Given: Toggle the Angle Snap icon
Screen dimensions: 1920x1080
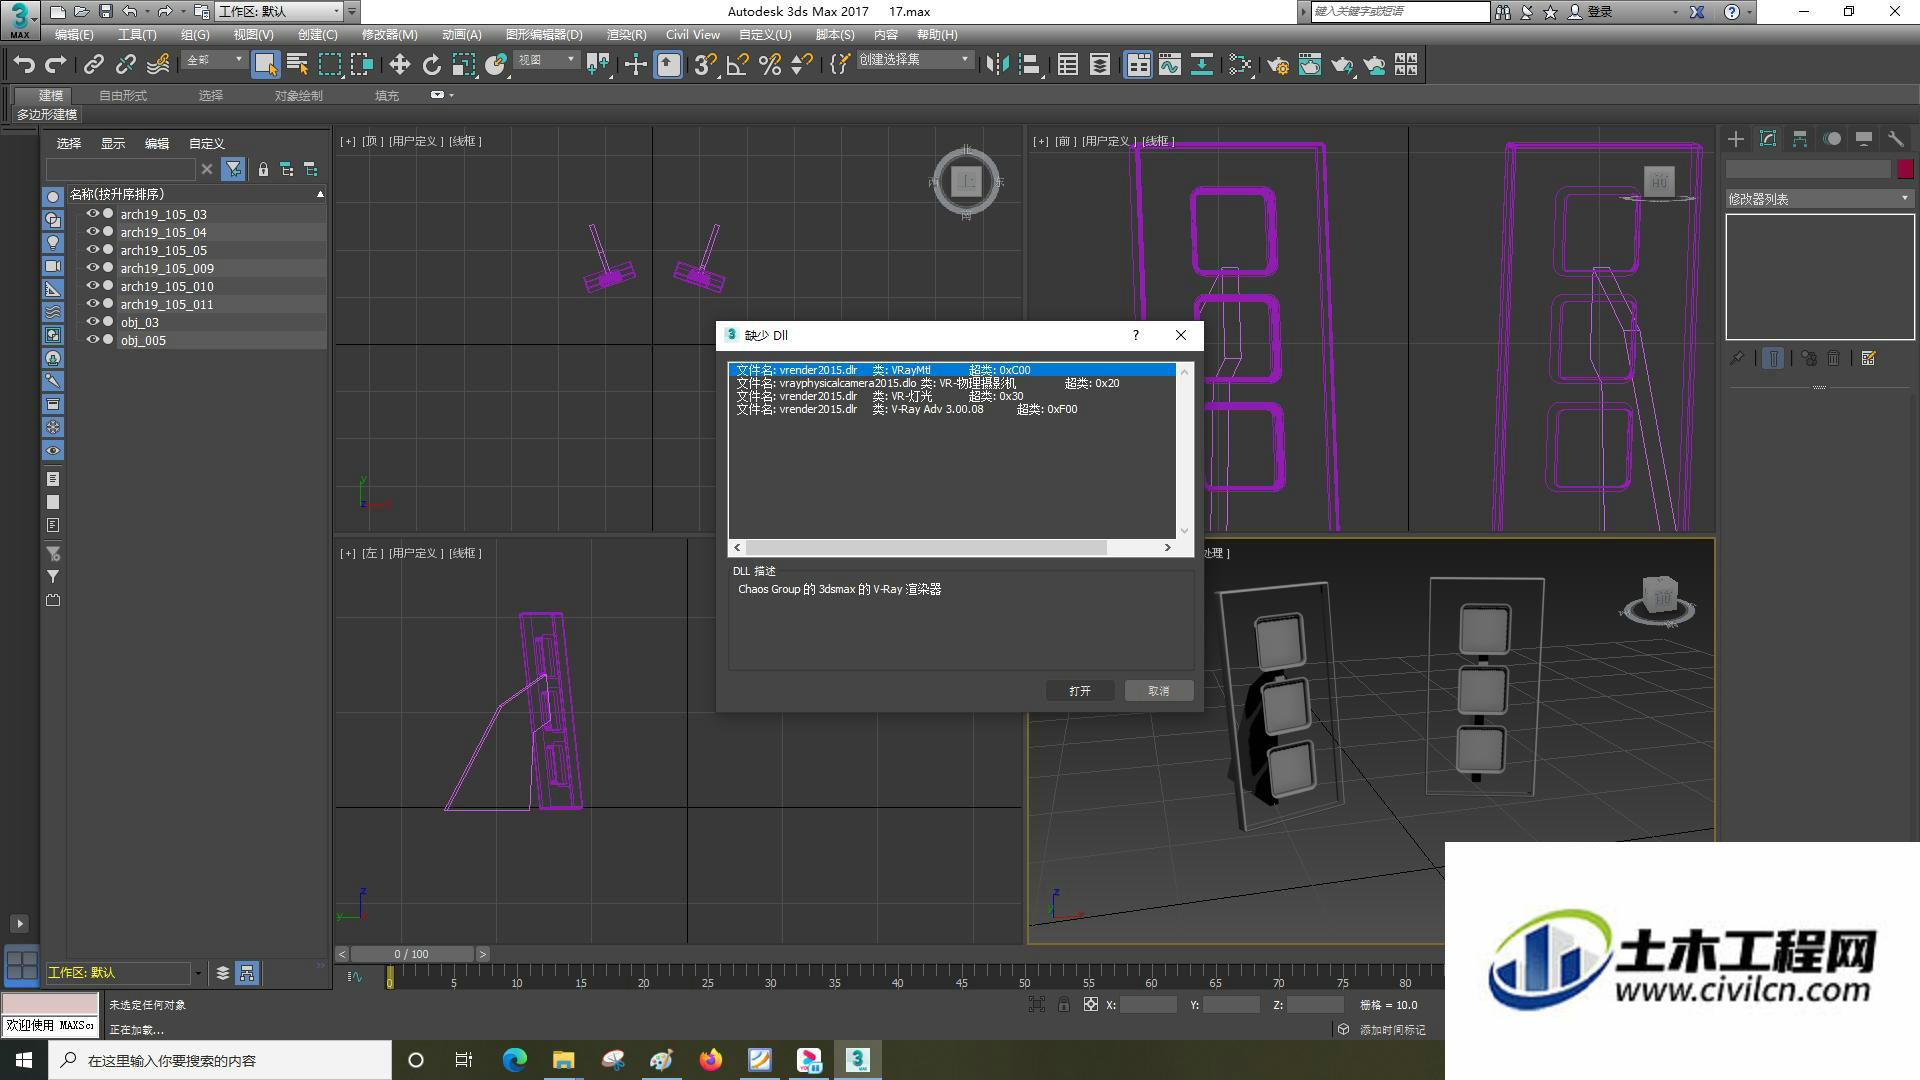Looking at the screenshot, I should pyautogui.click(x=737, y=65).
